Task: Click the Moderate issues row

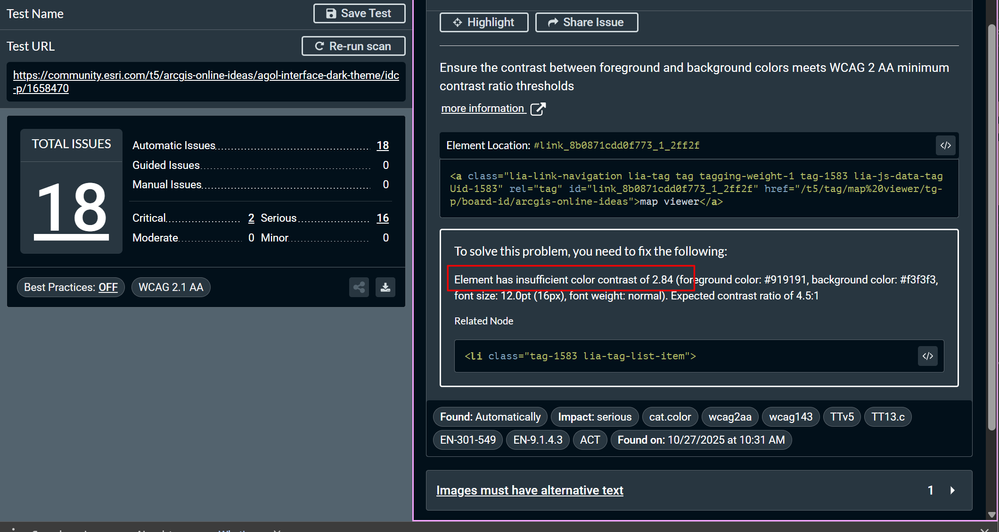Action: point(193,238)
